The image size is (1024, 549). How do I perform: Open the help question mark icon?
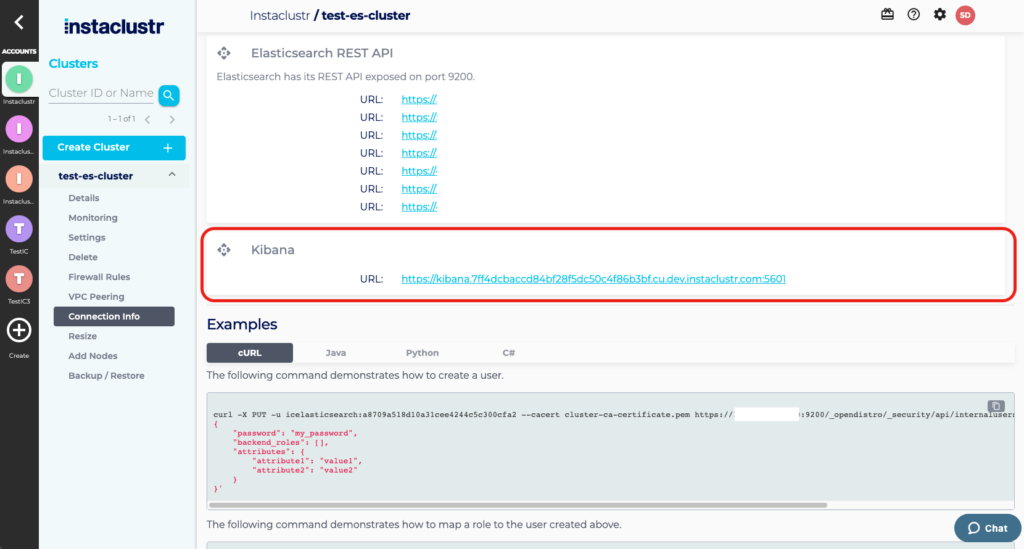913,14
